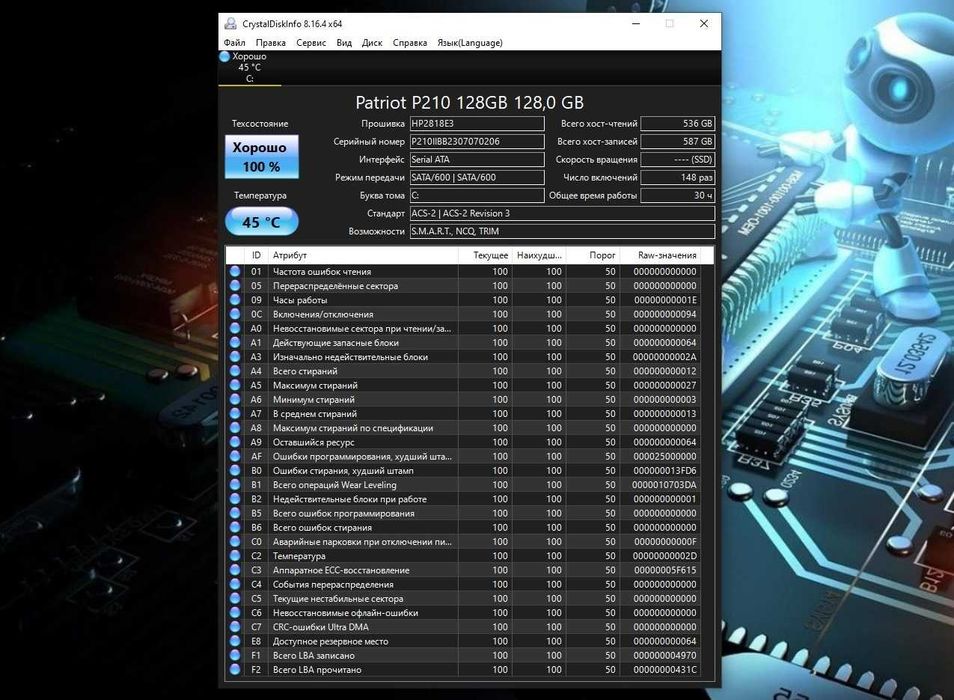Click status circle of attribute 09 Часы работы

(x=235, y=300)
